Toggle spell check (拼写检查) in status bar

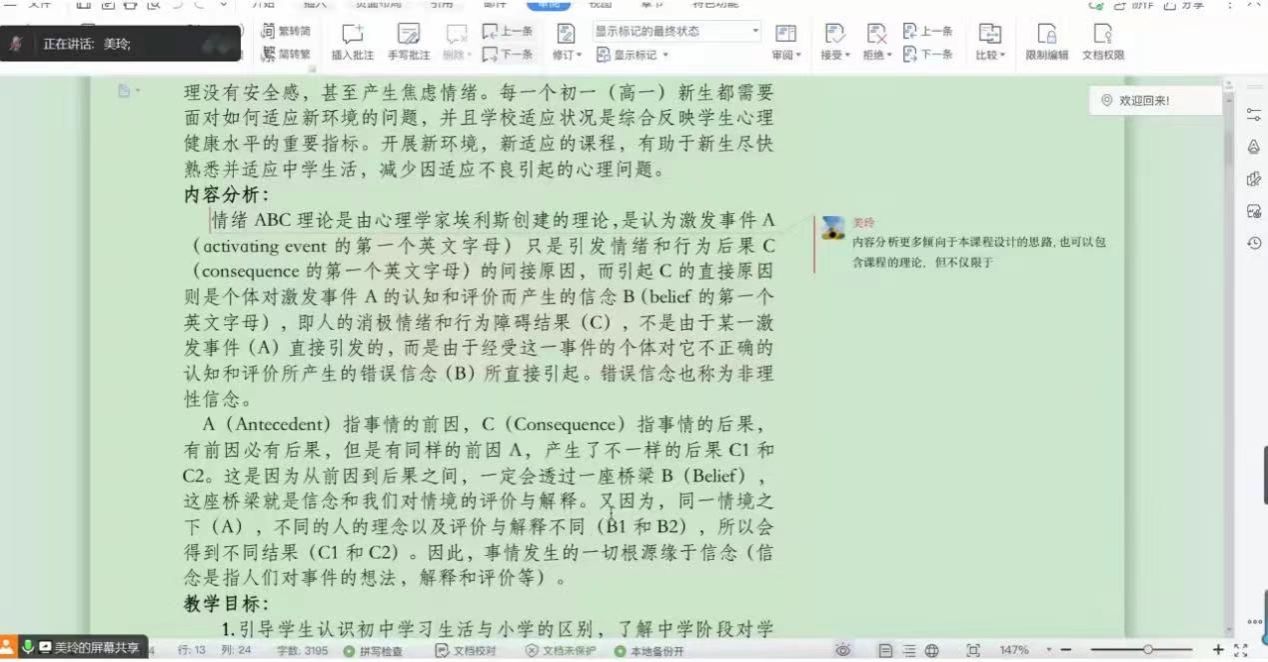pos(373,651)
